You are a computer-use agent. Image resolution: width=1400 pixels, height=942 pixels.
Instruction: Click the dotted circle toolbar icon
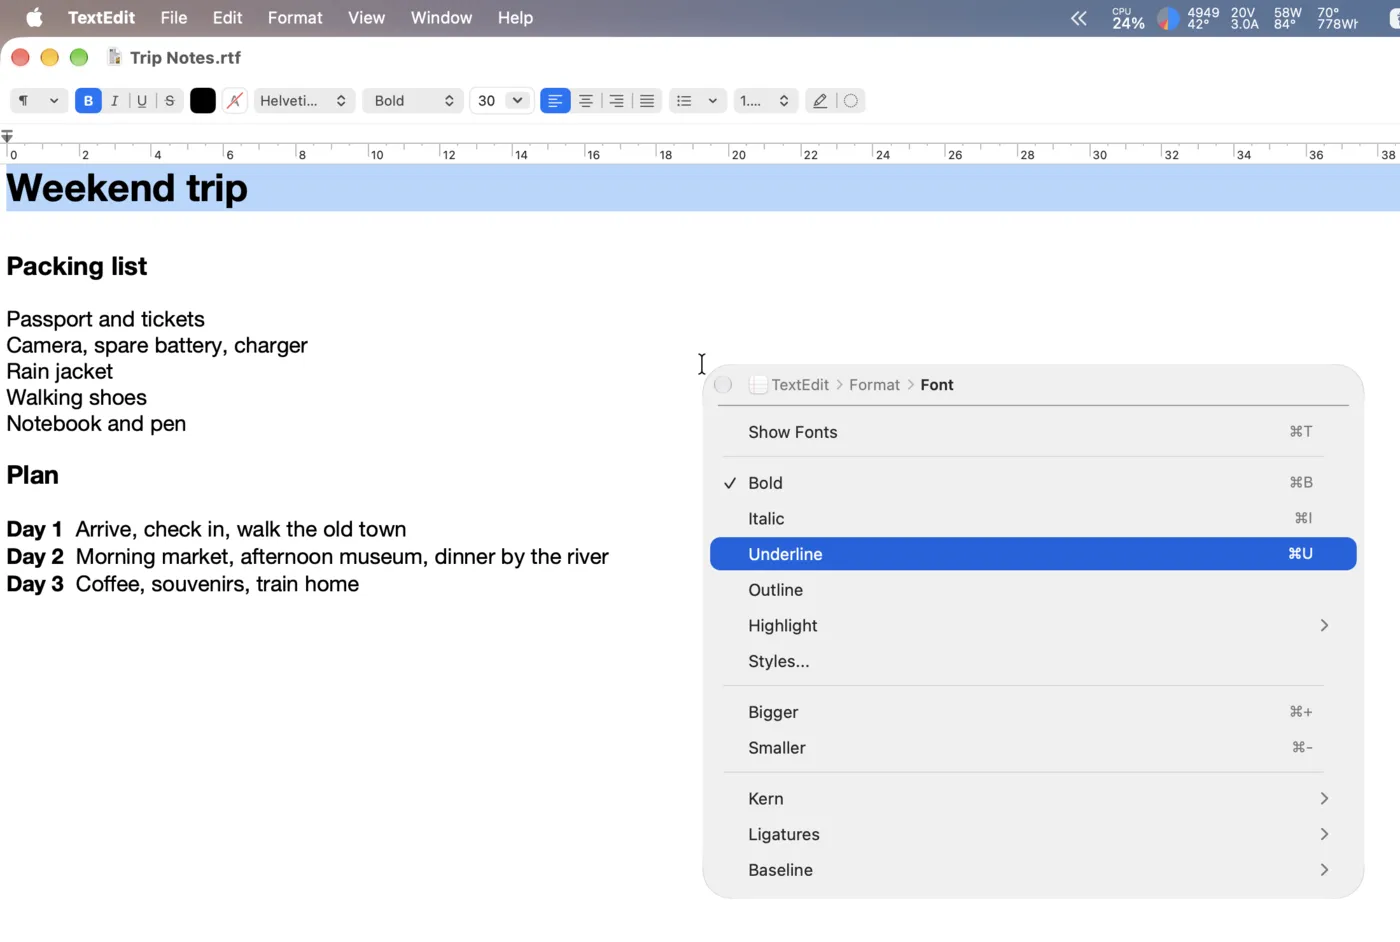851,101
